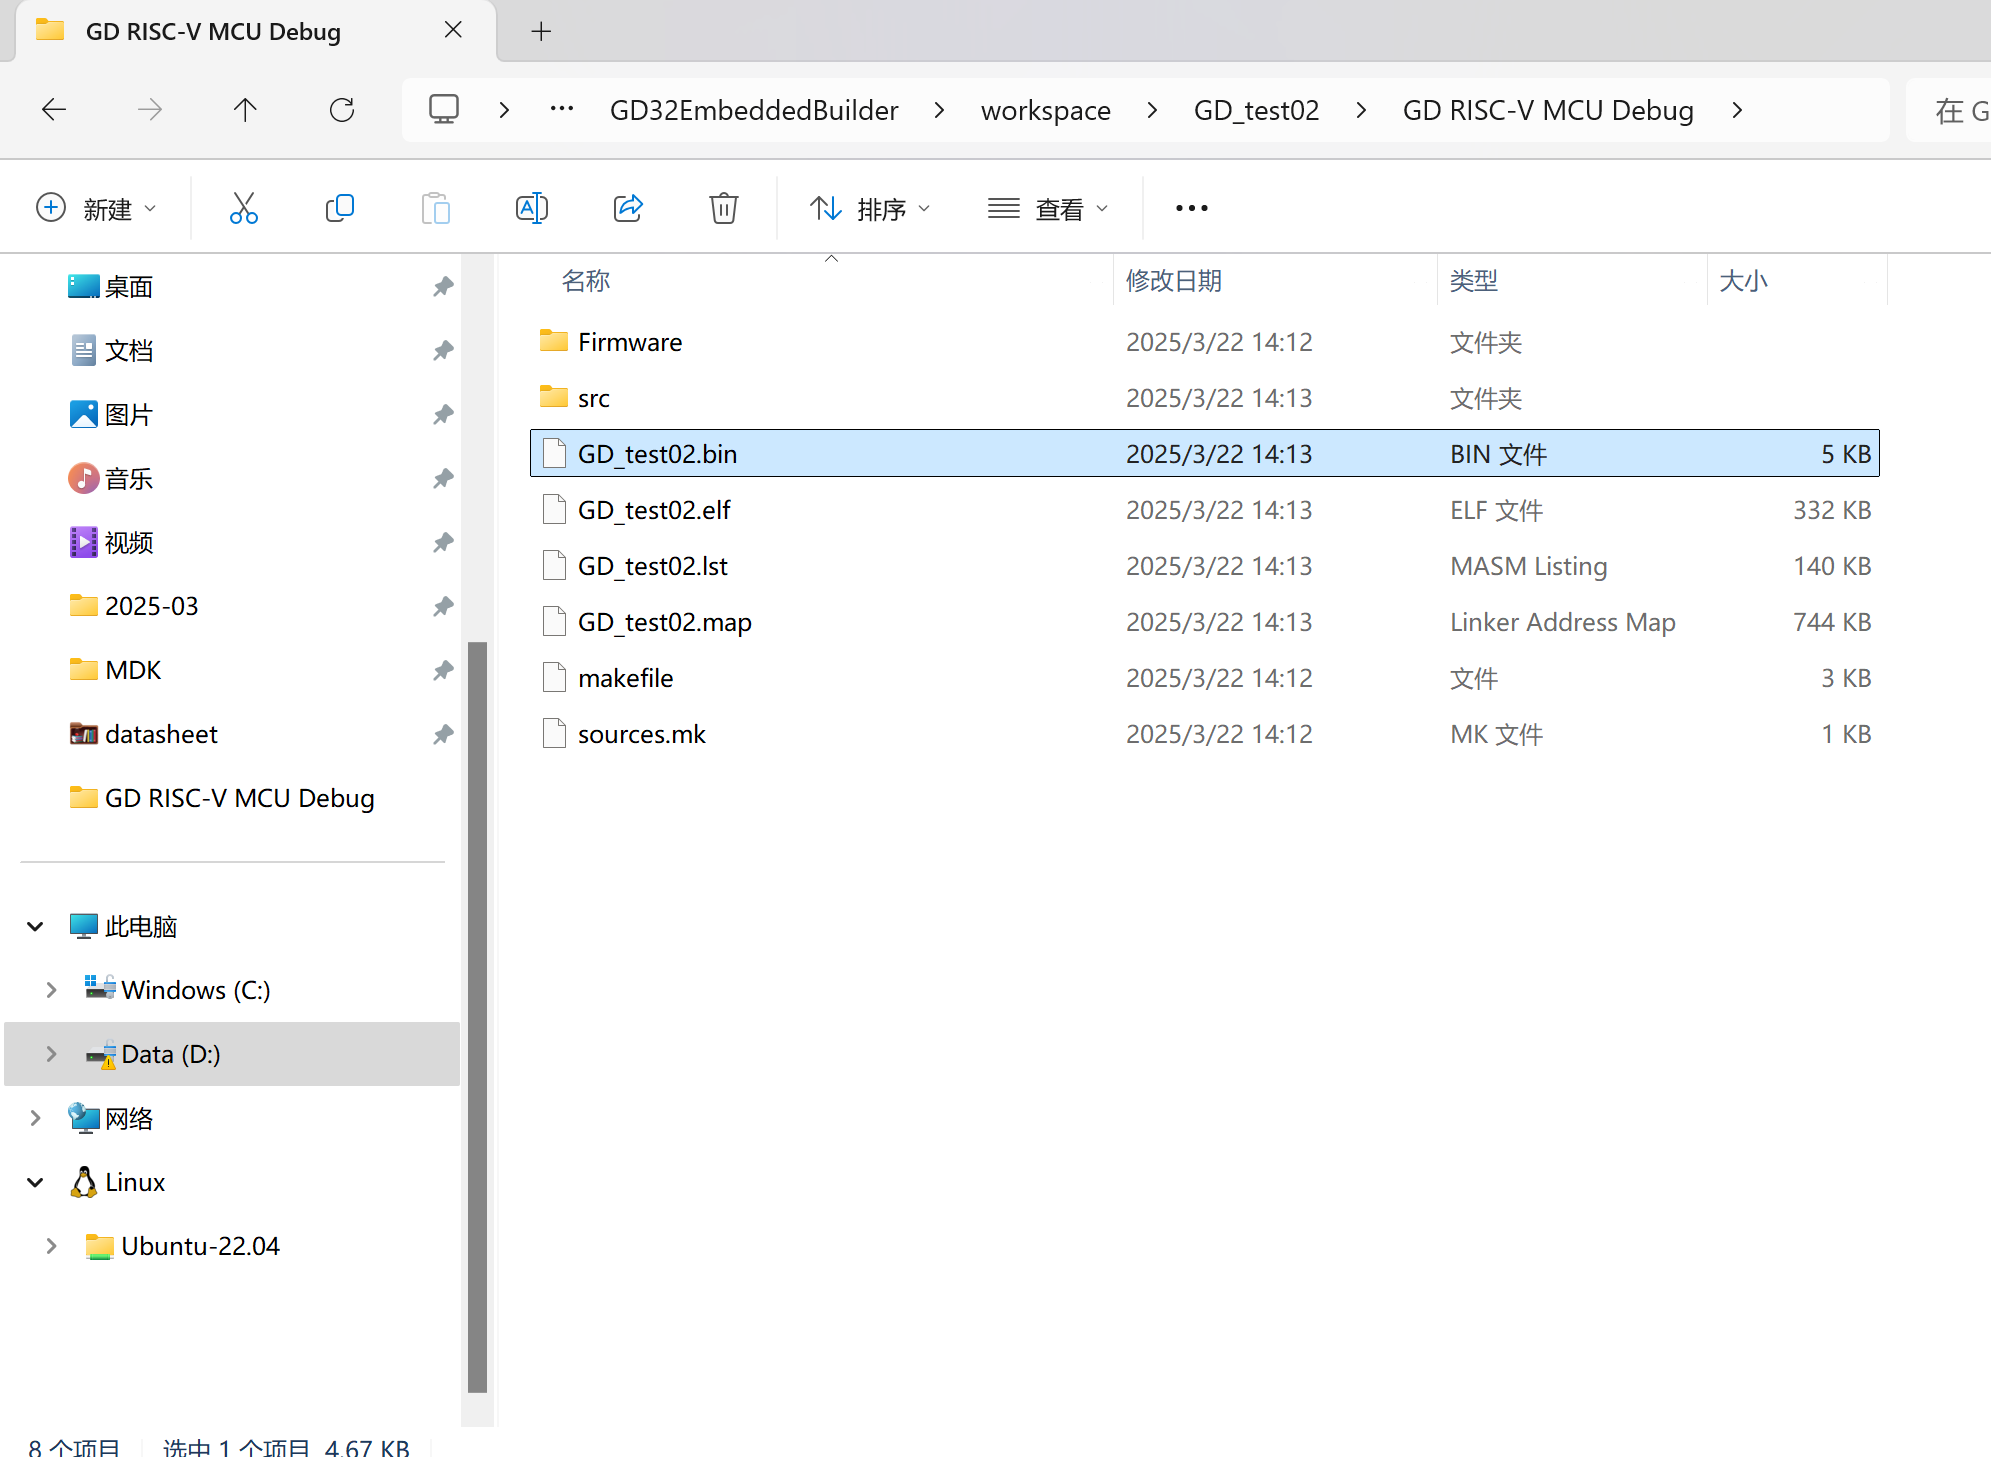Expand the Windows (C:) drive tree
Image resolution: width=1991 pixels, height=1457 pixels.
(51, 990)
